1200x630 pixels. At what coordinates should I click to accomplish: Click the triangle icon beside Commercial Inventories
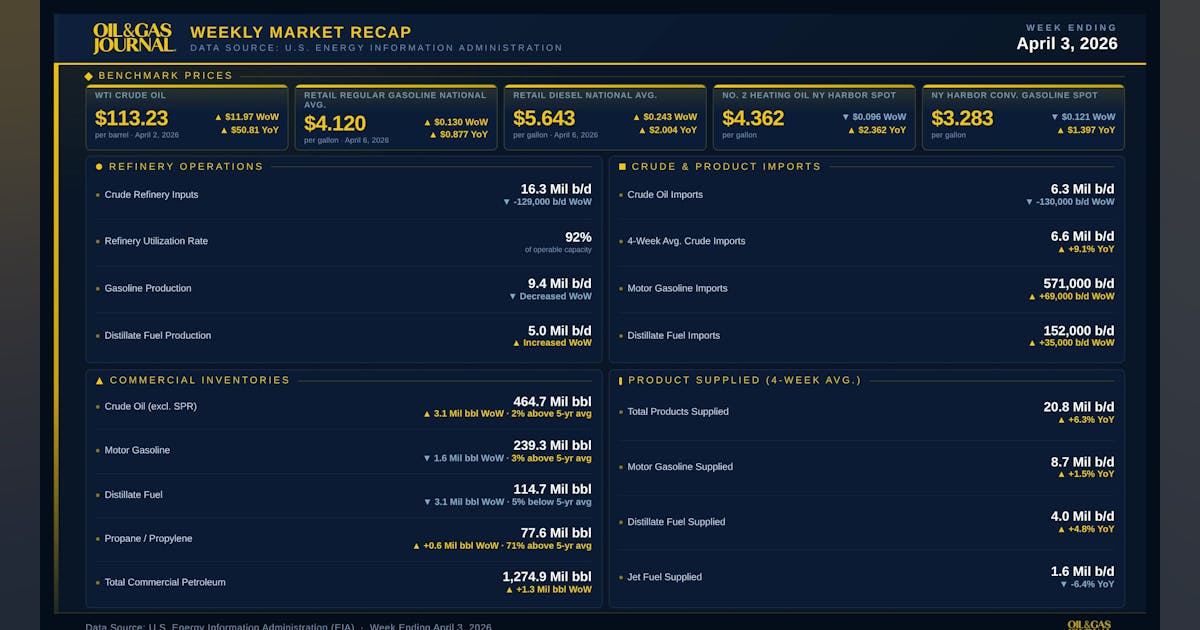[99, 381]
